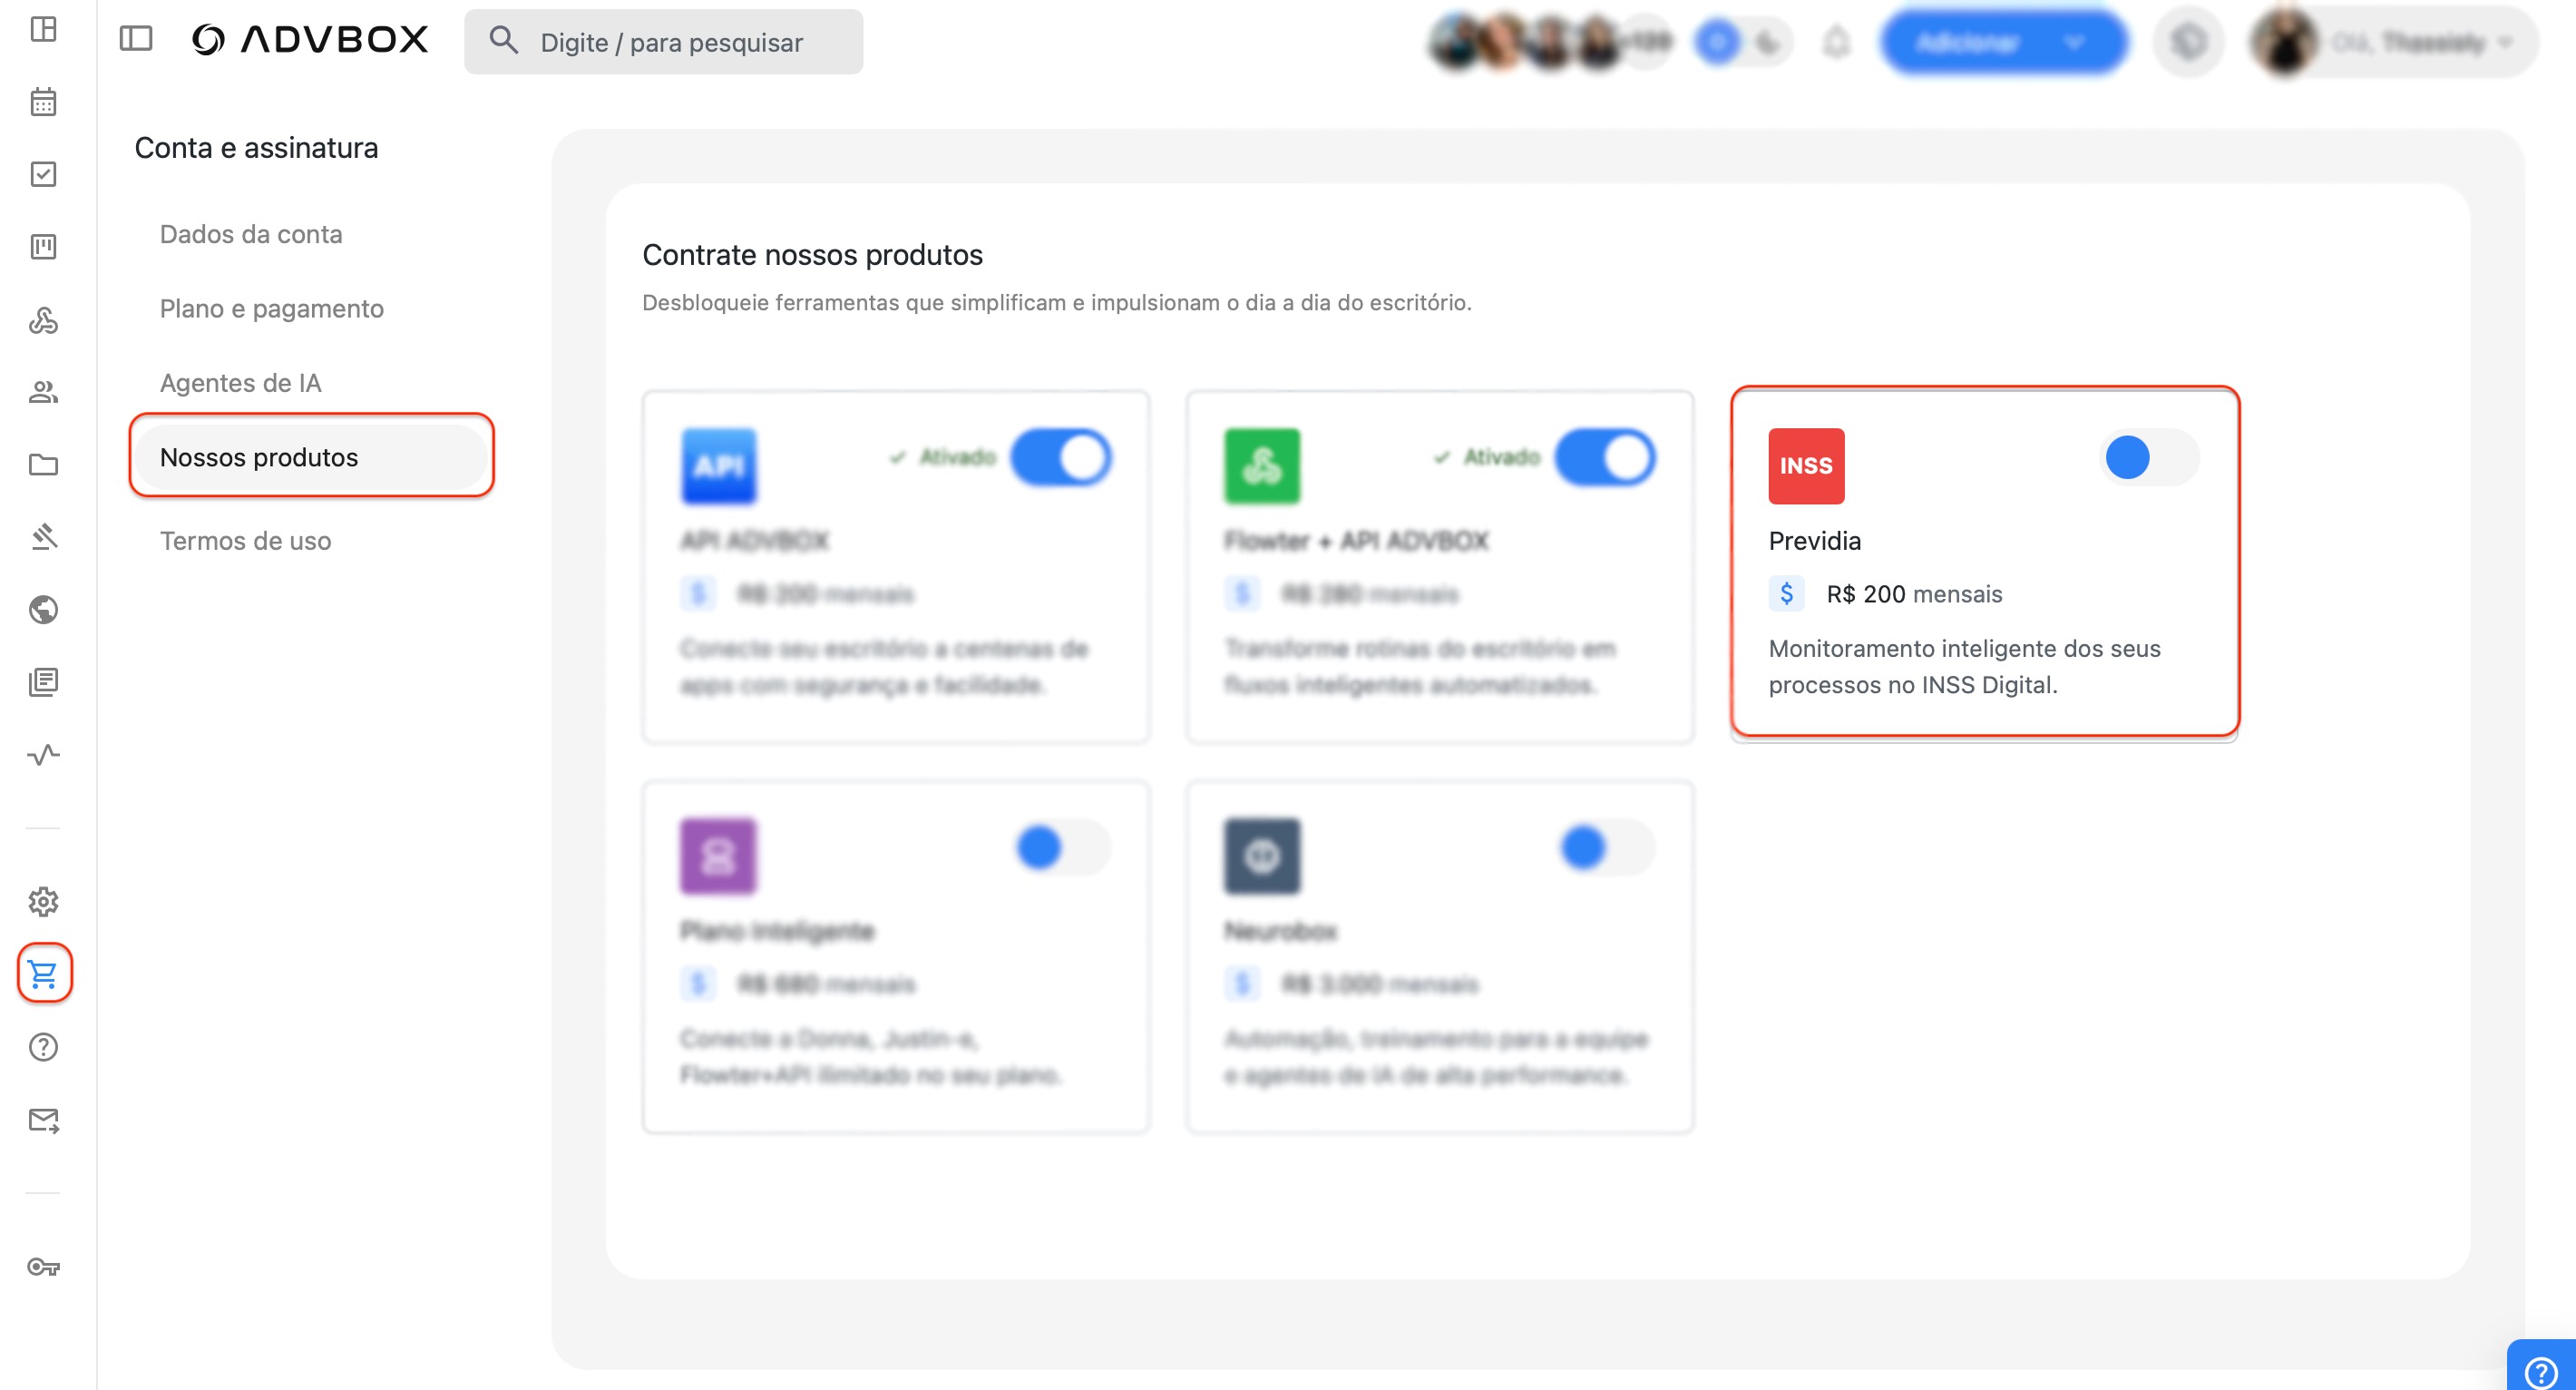Viewport: 2576px width, 1390px height.
Task: Open the people contacts sidebar icon
Action: click(43, 392)
